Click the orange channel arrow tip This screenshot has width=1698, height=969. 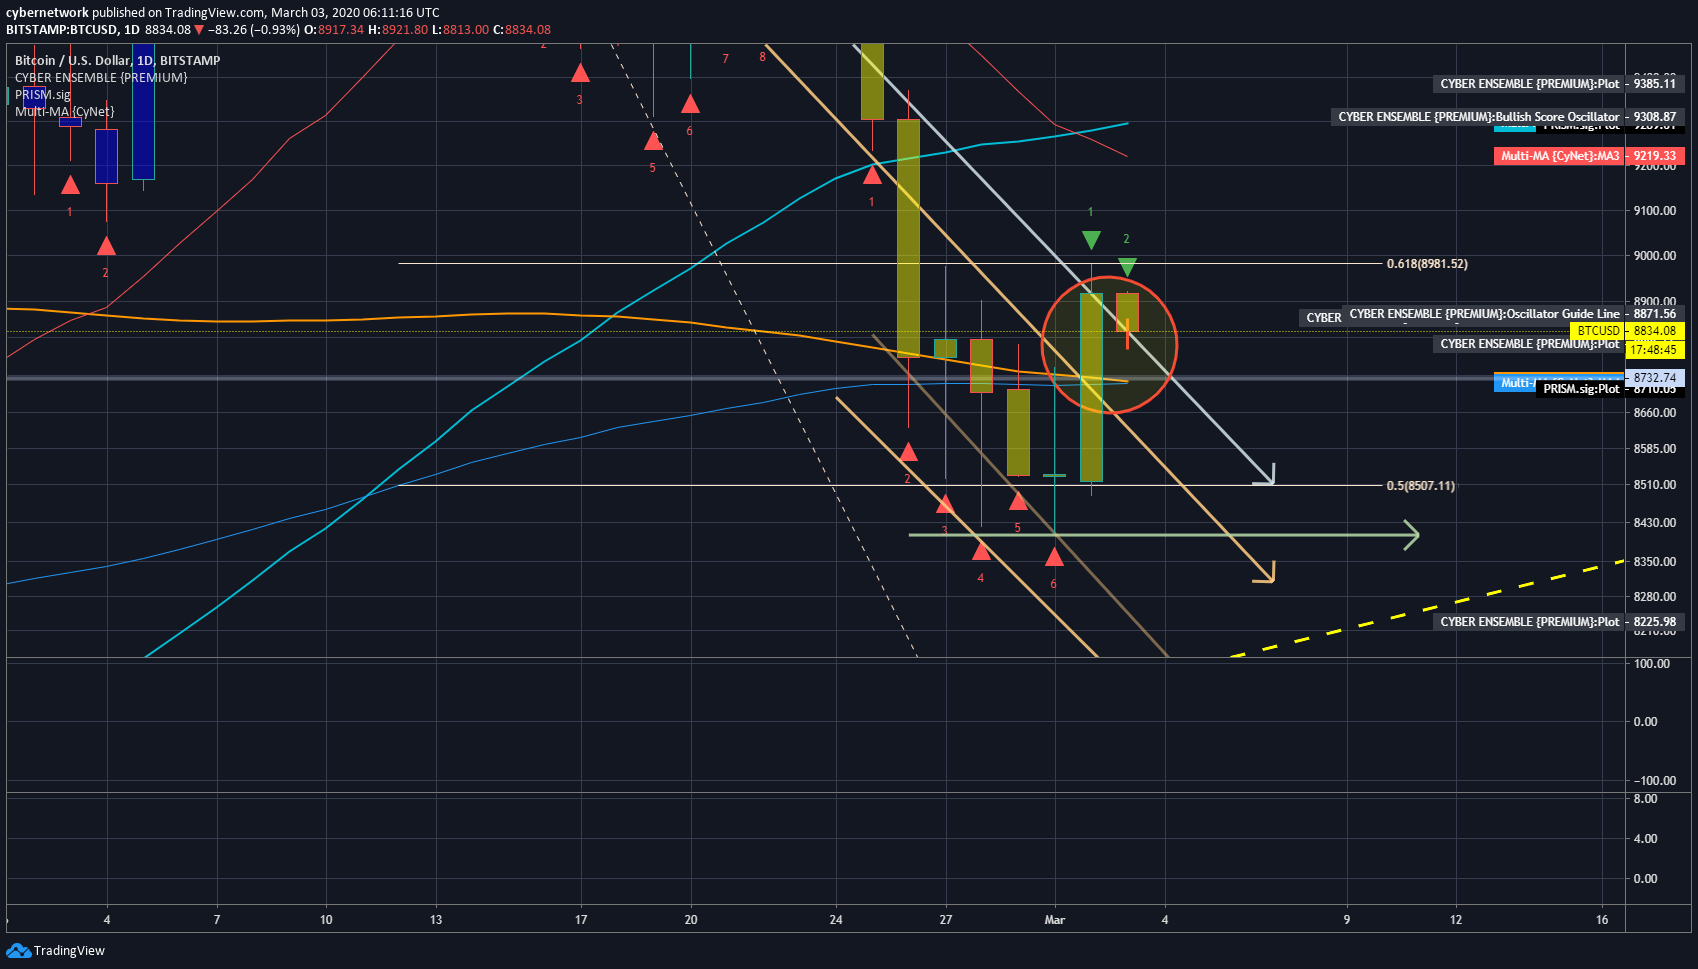tap(1266, 573)
